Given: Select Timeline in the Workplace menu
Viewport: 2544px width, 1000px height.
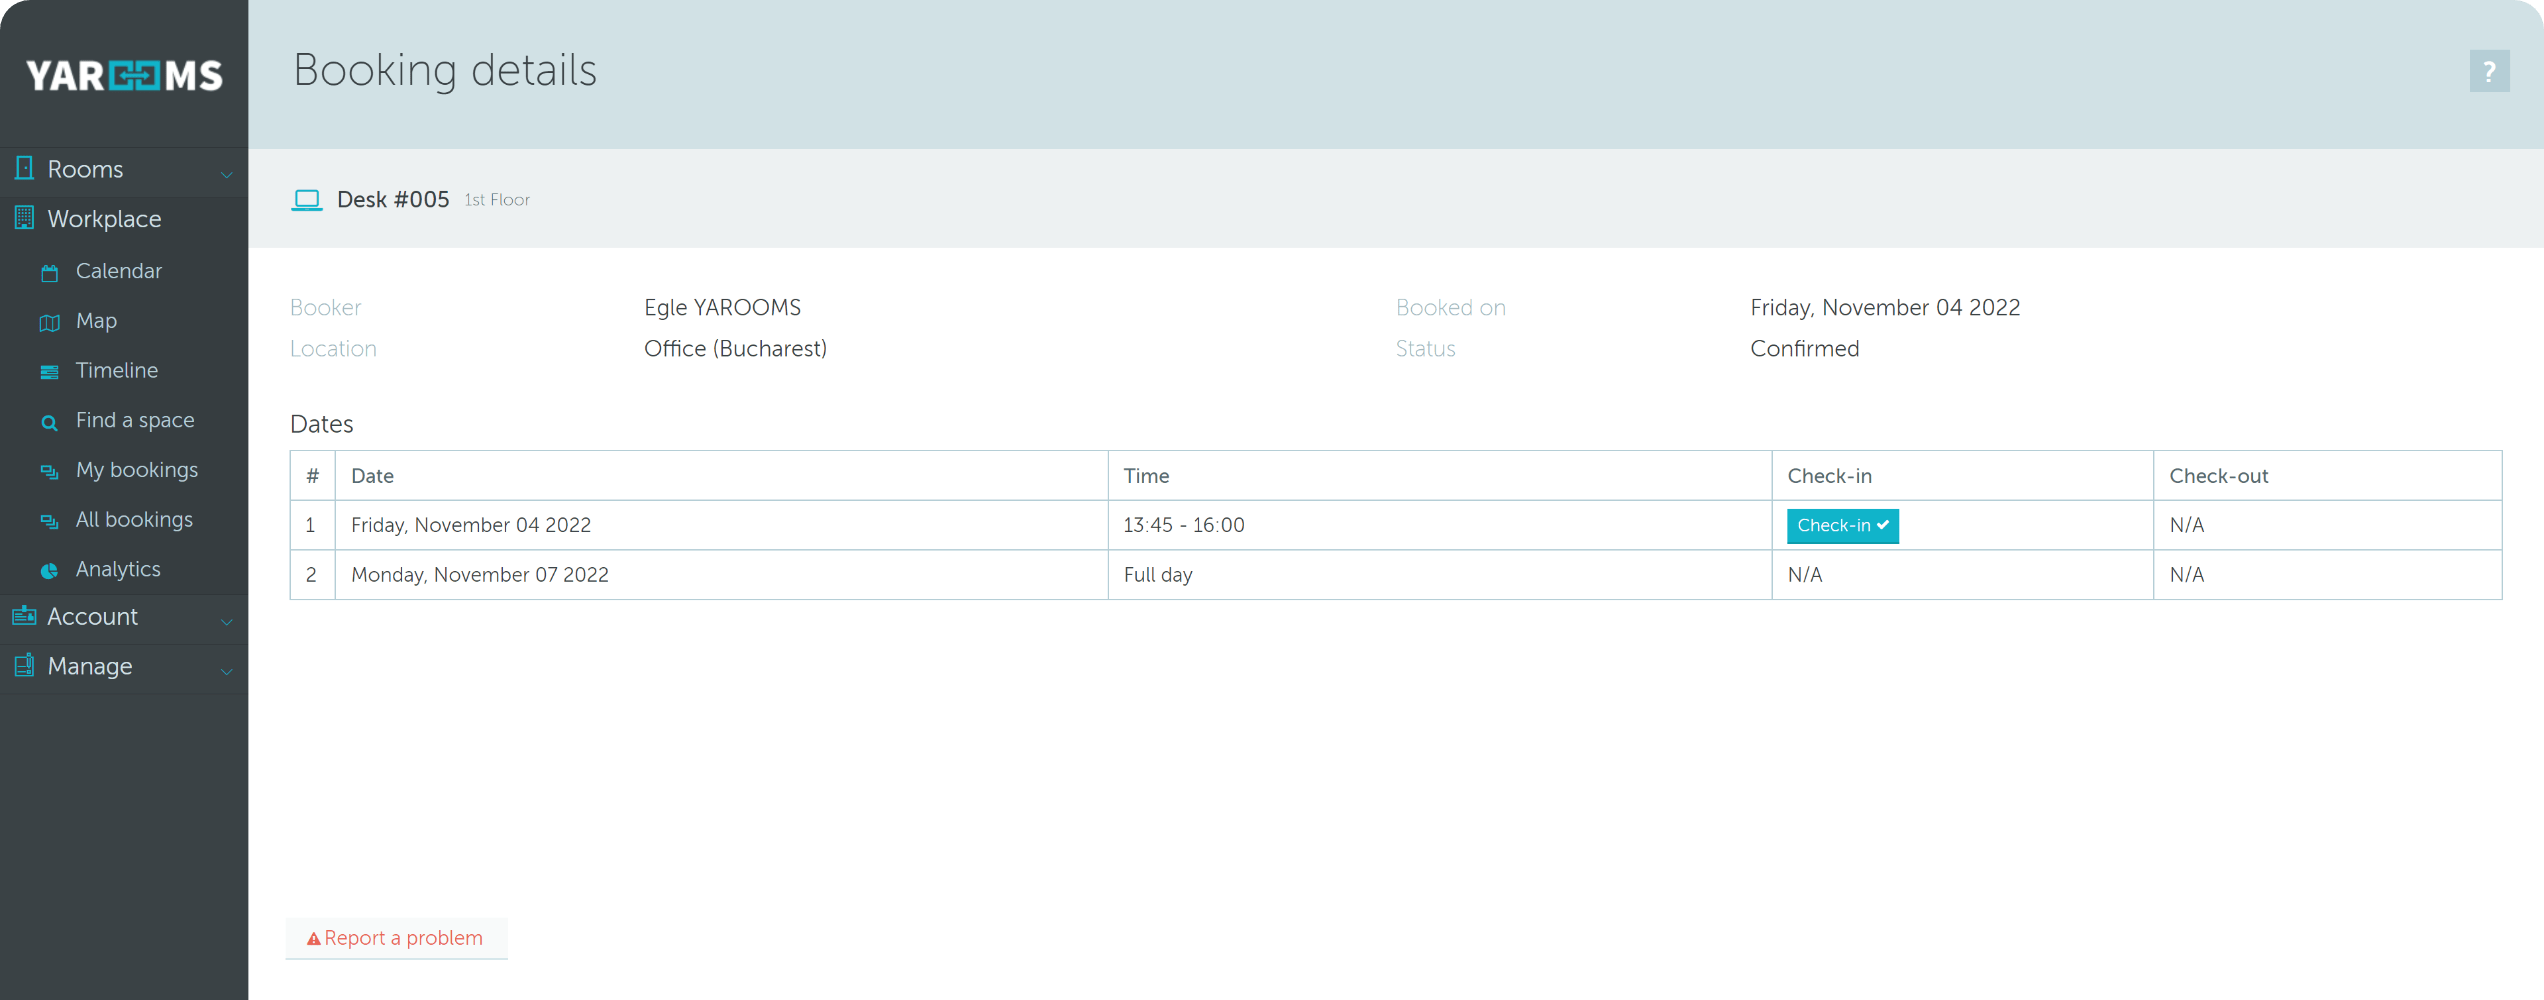Looking at the screenshot, I should 117,370.
